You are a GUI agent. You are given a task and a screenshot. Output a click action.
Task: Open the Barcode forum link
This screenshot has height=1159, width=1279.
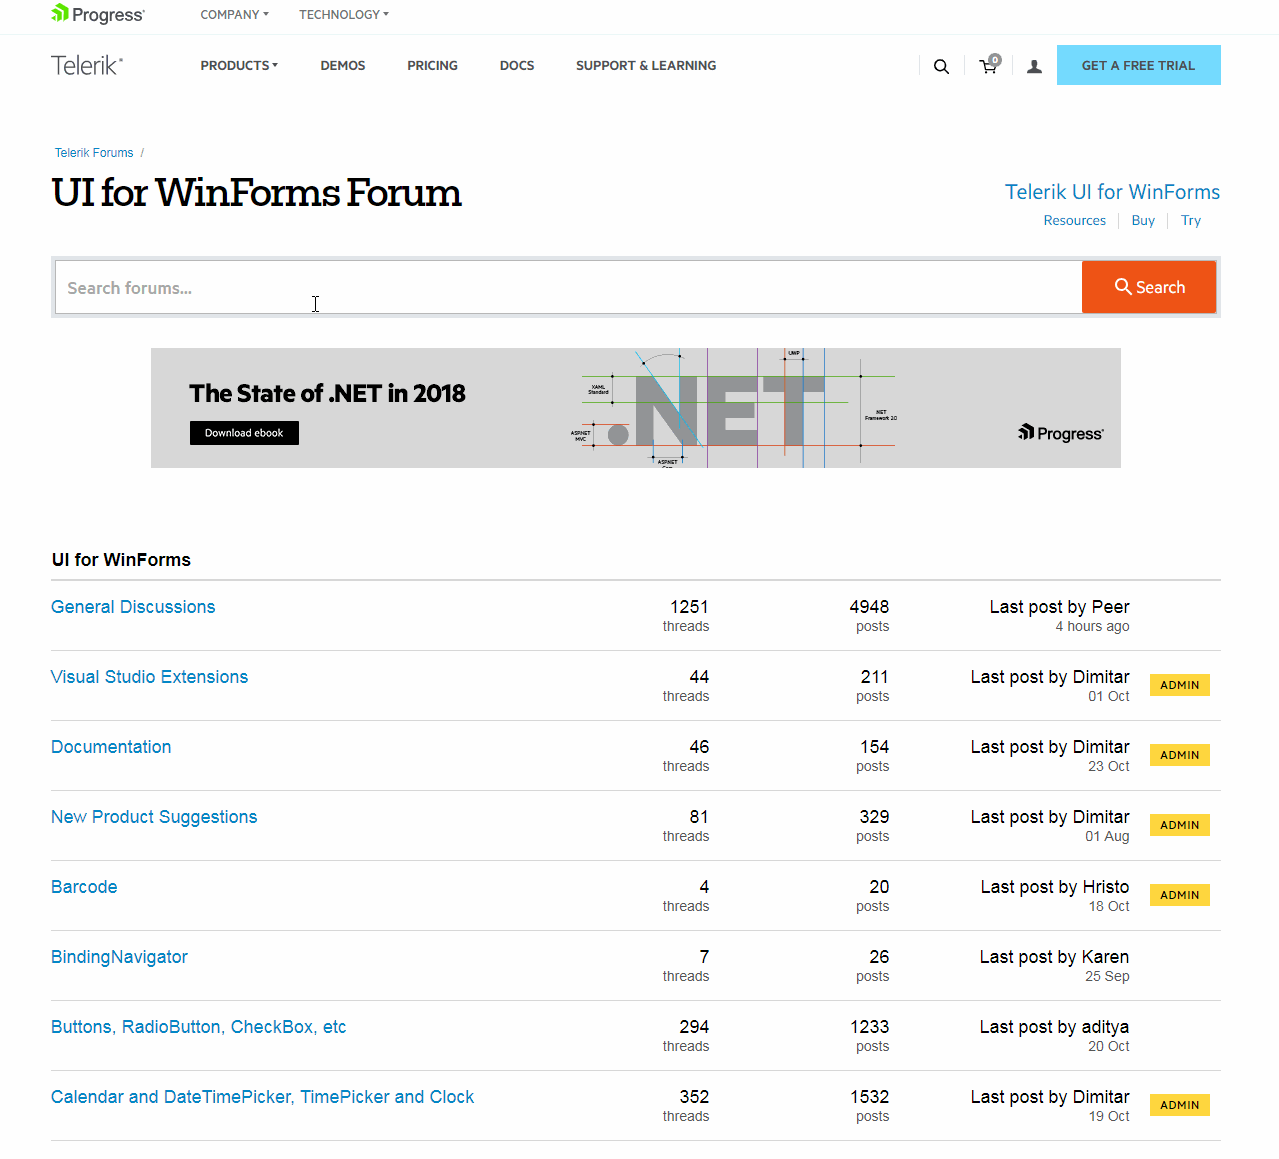tap(84, 887)
